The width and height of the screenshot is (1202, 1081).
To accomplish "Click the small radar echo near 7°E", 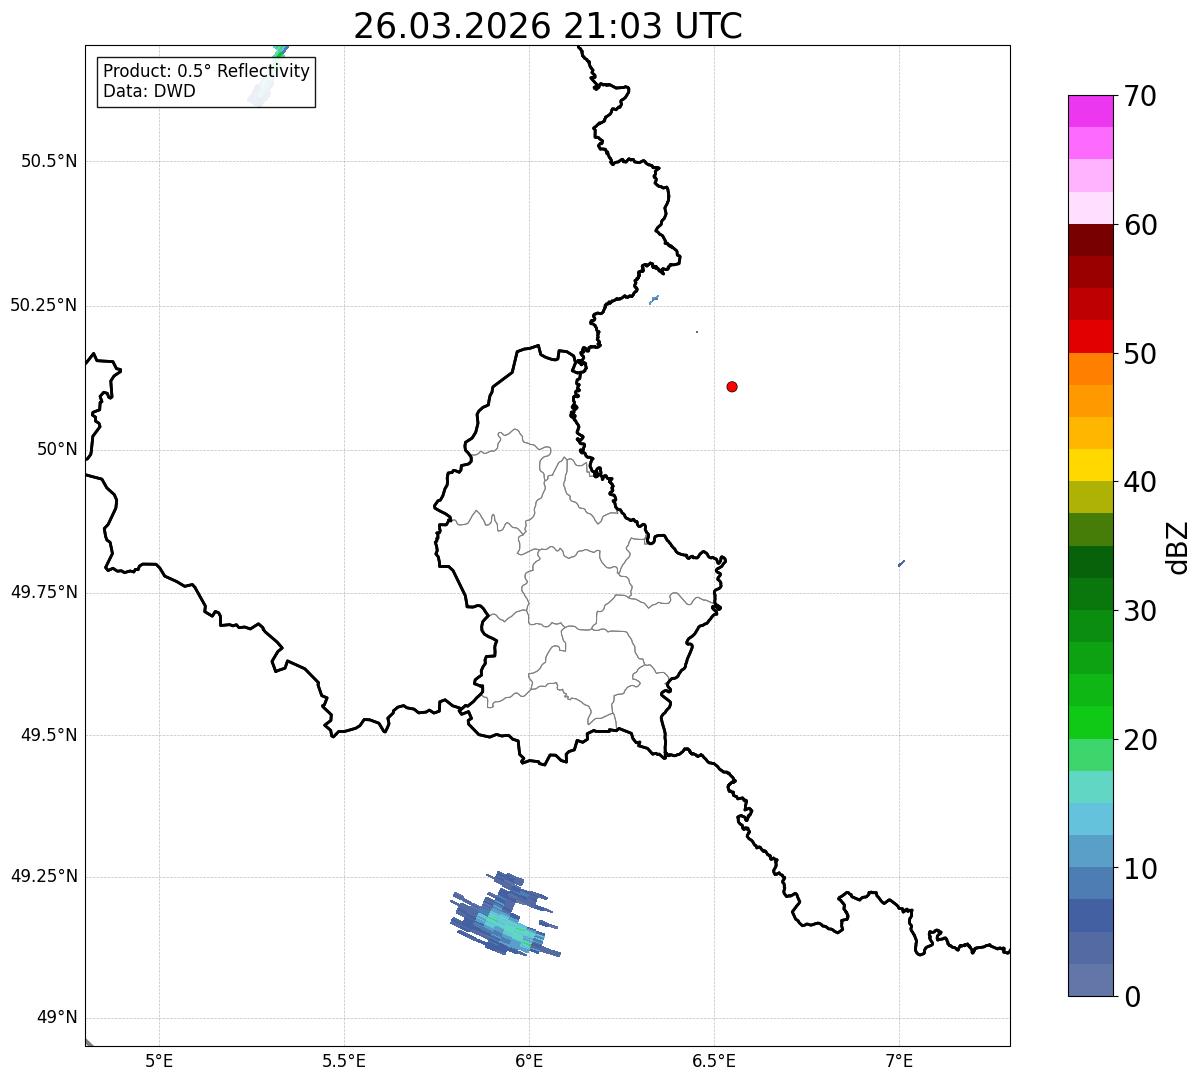I will (901, 563).
